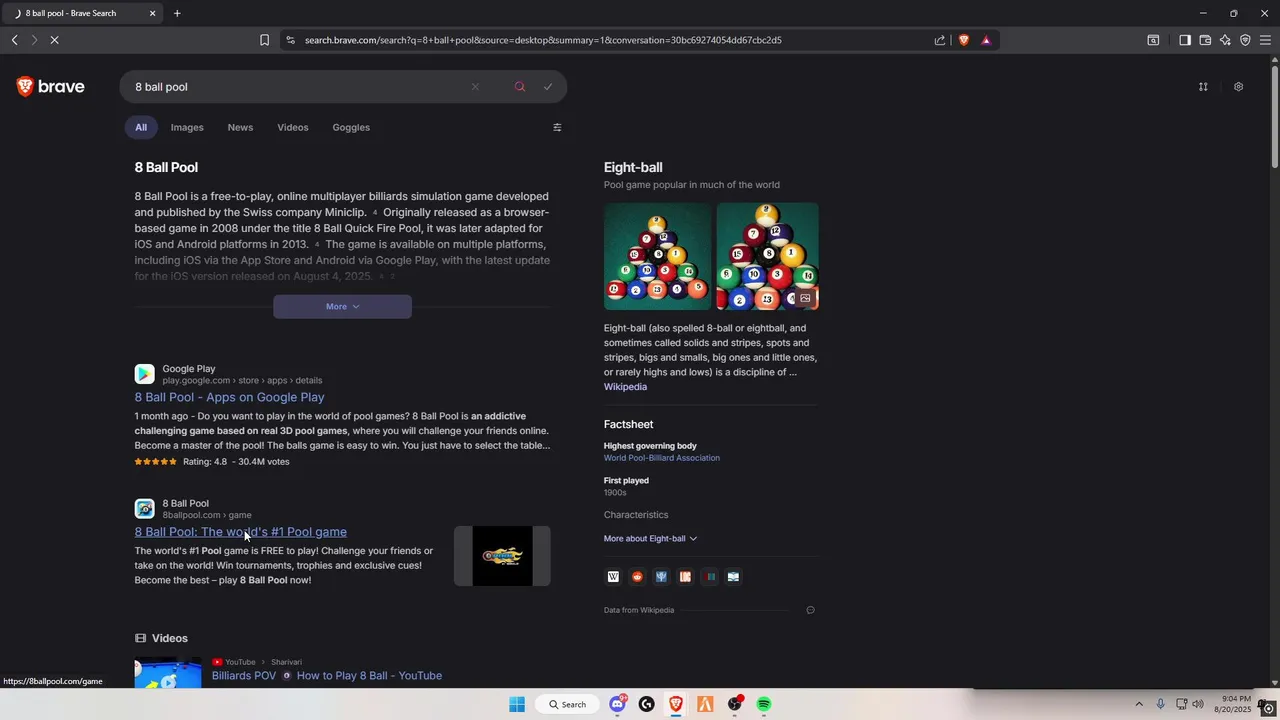Open Discord from the taskbar
The height and width of the screenshot is (720, 1280).
tap(617, 704)
